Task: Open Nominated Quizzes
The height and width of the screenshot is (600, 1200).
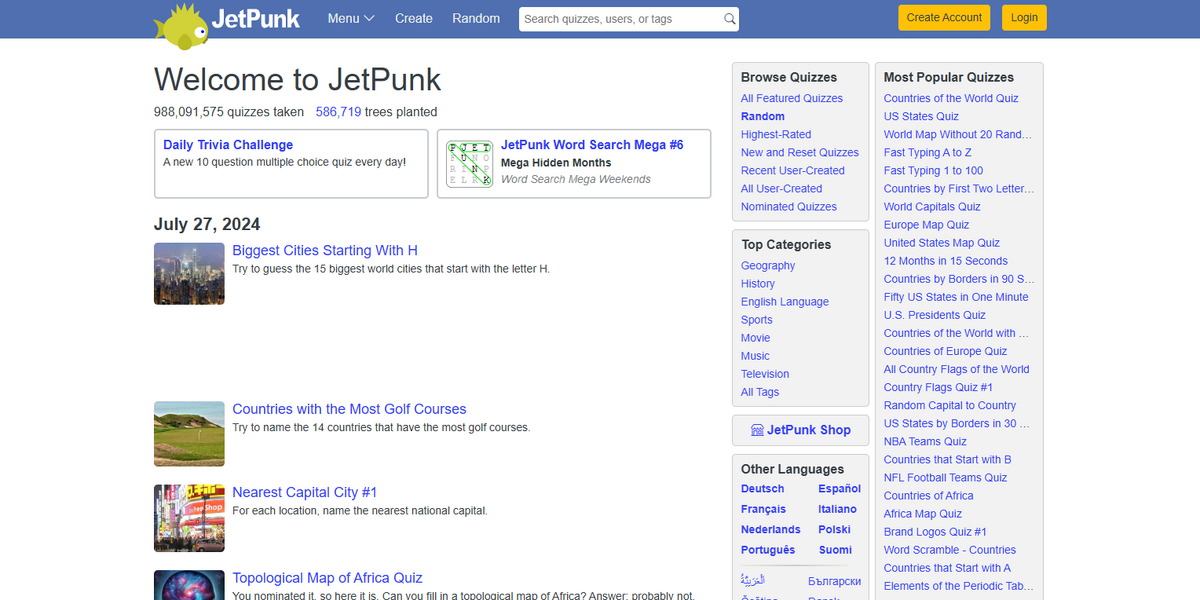Action: (x=789, y=206)
